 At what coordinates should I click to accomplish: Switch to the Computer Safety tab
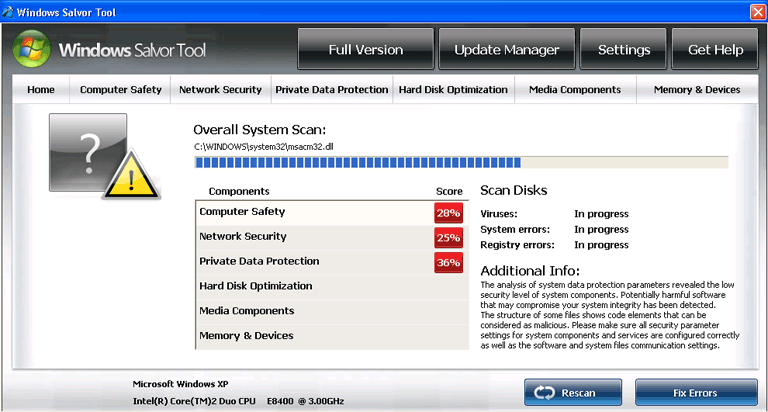click(x=120, y=90)
